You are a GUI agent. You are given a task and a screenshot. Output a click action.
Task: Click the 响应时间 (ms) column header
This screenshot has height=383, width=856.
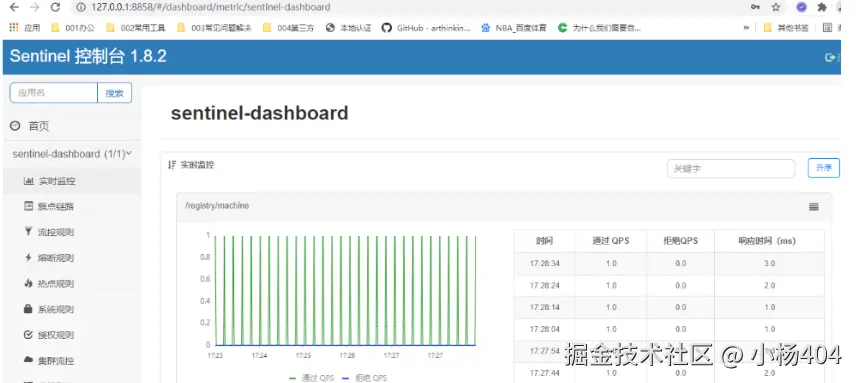[x=769, y=241]
